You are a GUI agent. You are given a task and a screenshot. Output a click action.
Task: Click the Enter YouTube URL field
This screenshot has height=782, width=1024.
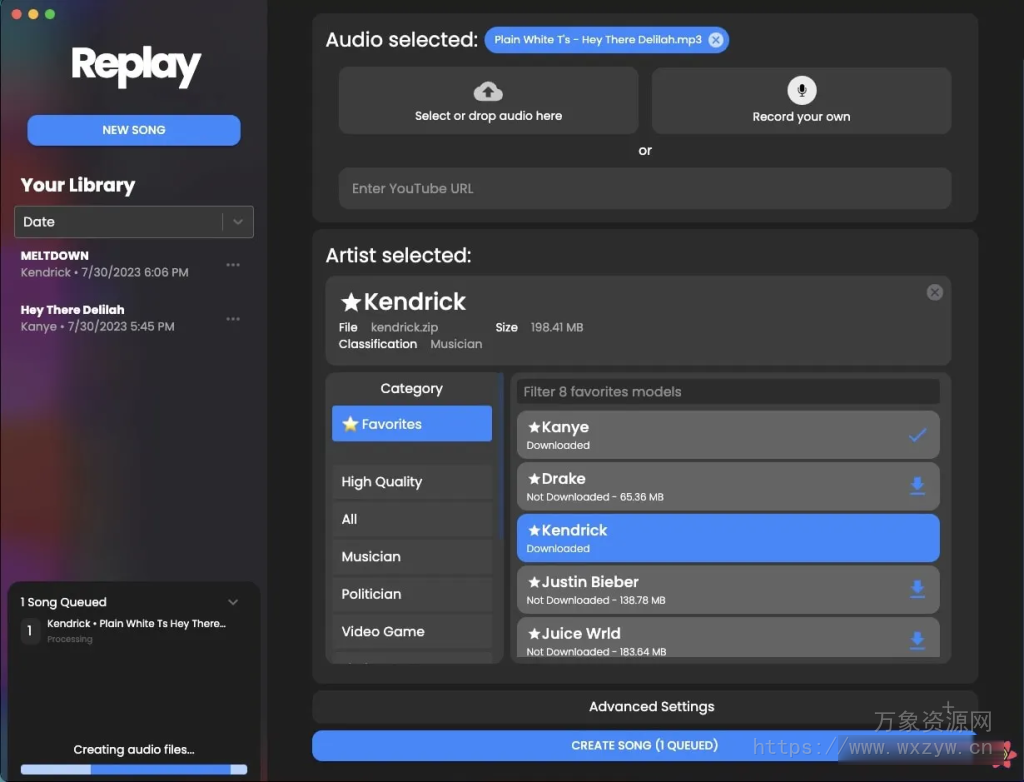[645, 188]
